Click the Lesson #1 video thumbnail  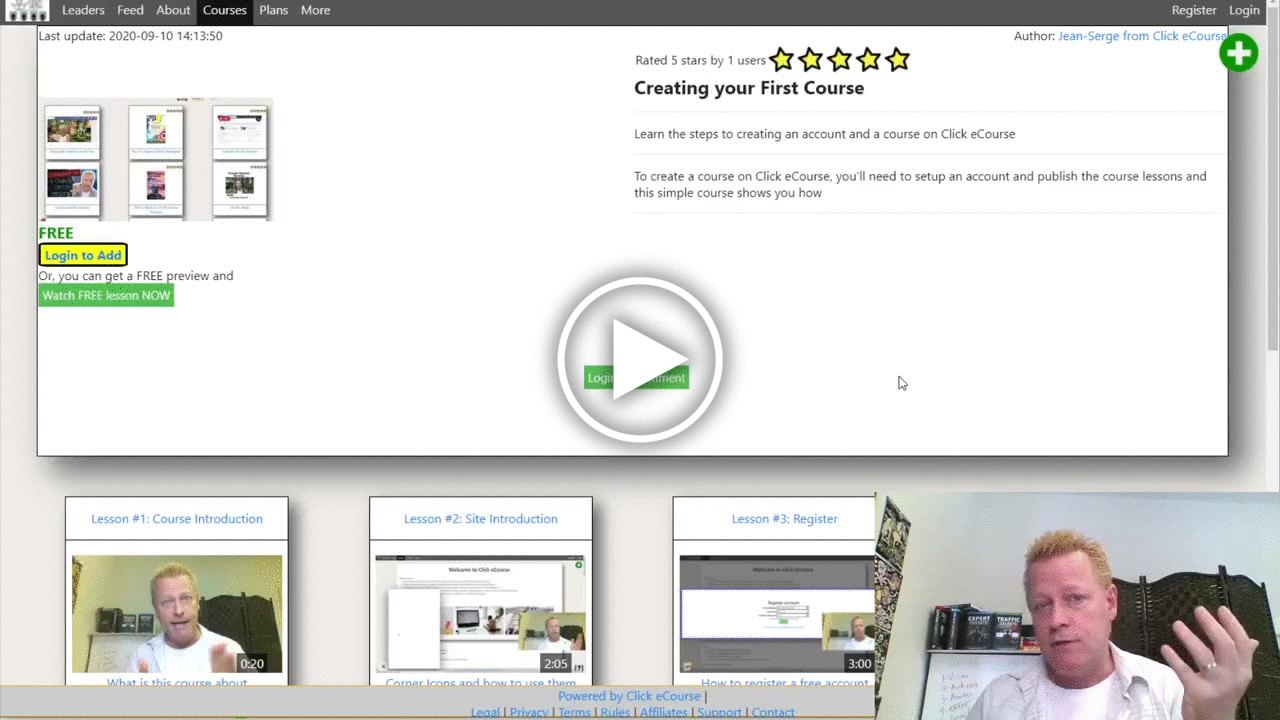point(177,614)
